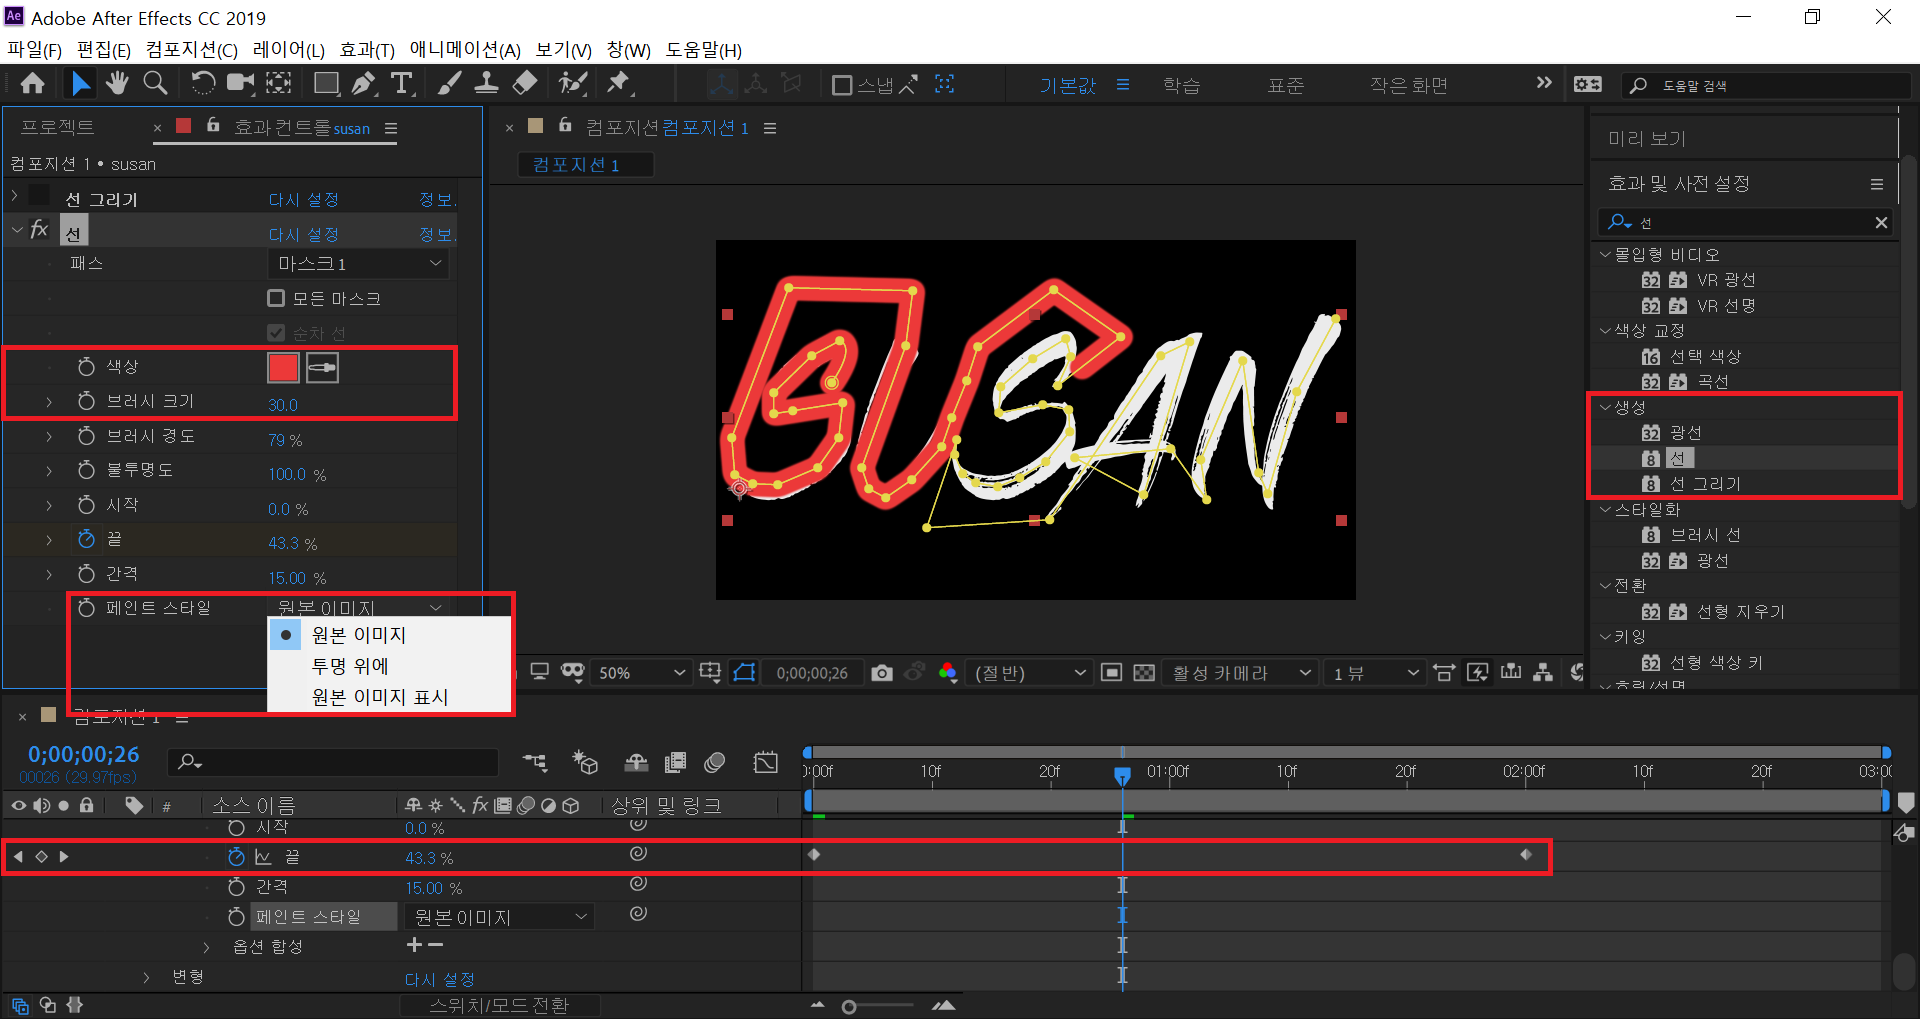Switch to 작은 화면 workspace
The width and height of the screenshot is (1920, 1019).
tap(1409, 85)
